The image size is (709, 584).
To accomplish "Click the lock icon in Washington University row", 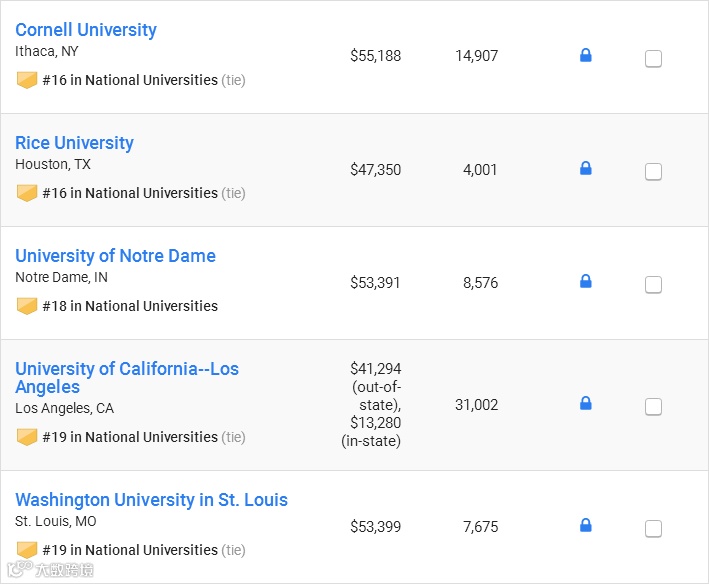I will pyautogui.click(x=586, y=525).
